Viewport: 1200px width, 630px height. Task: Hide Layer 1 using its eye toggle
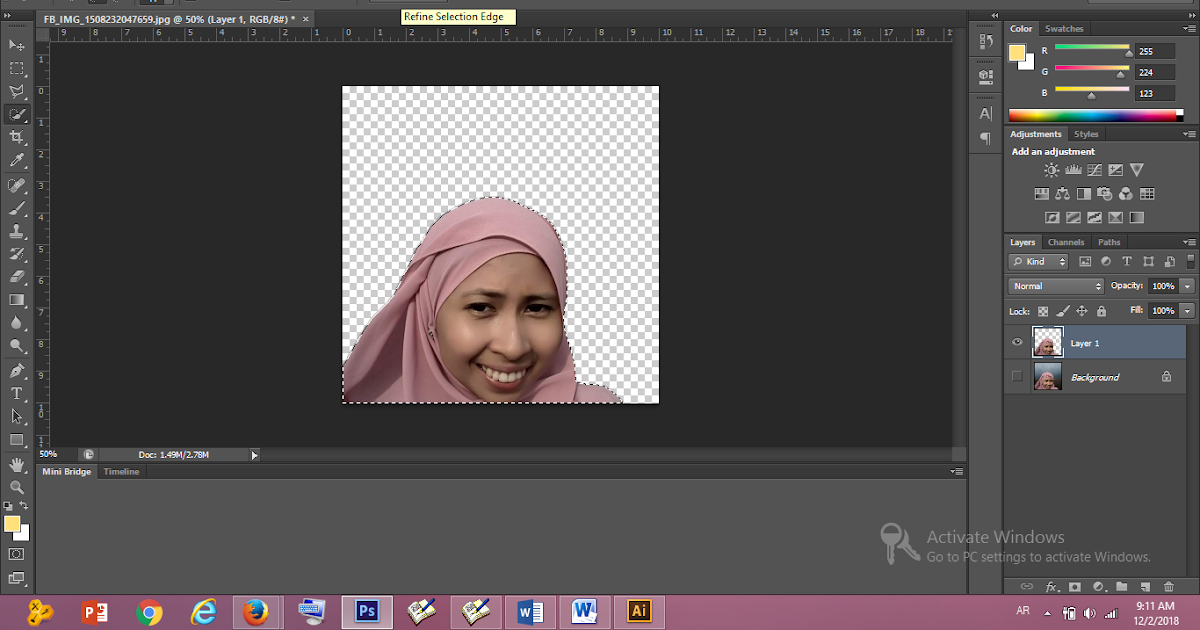coord(1016,342)
